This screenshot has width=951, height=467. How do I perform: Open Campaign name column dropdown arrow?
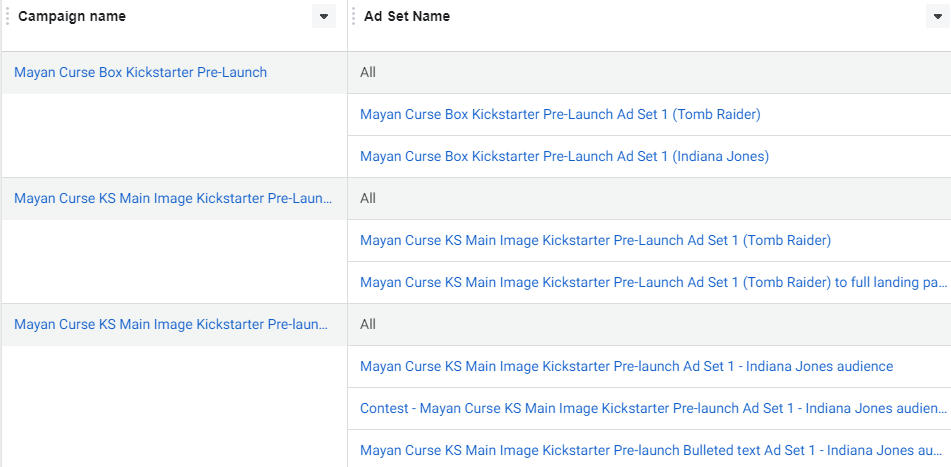(x=324, y=16)
